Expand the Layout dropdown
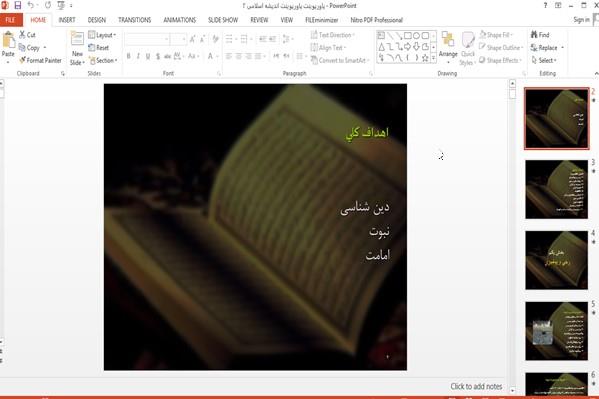This screenshot has width=599, height=399. click(x=102, y=35)
